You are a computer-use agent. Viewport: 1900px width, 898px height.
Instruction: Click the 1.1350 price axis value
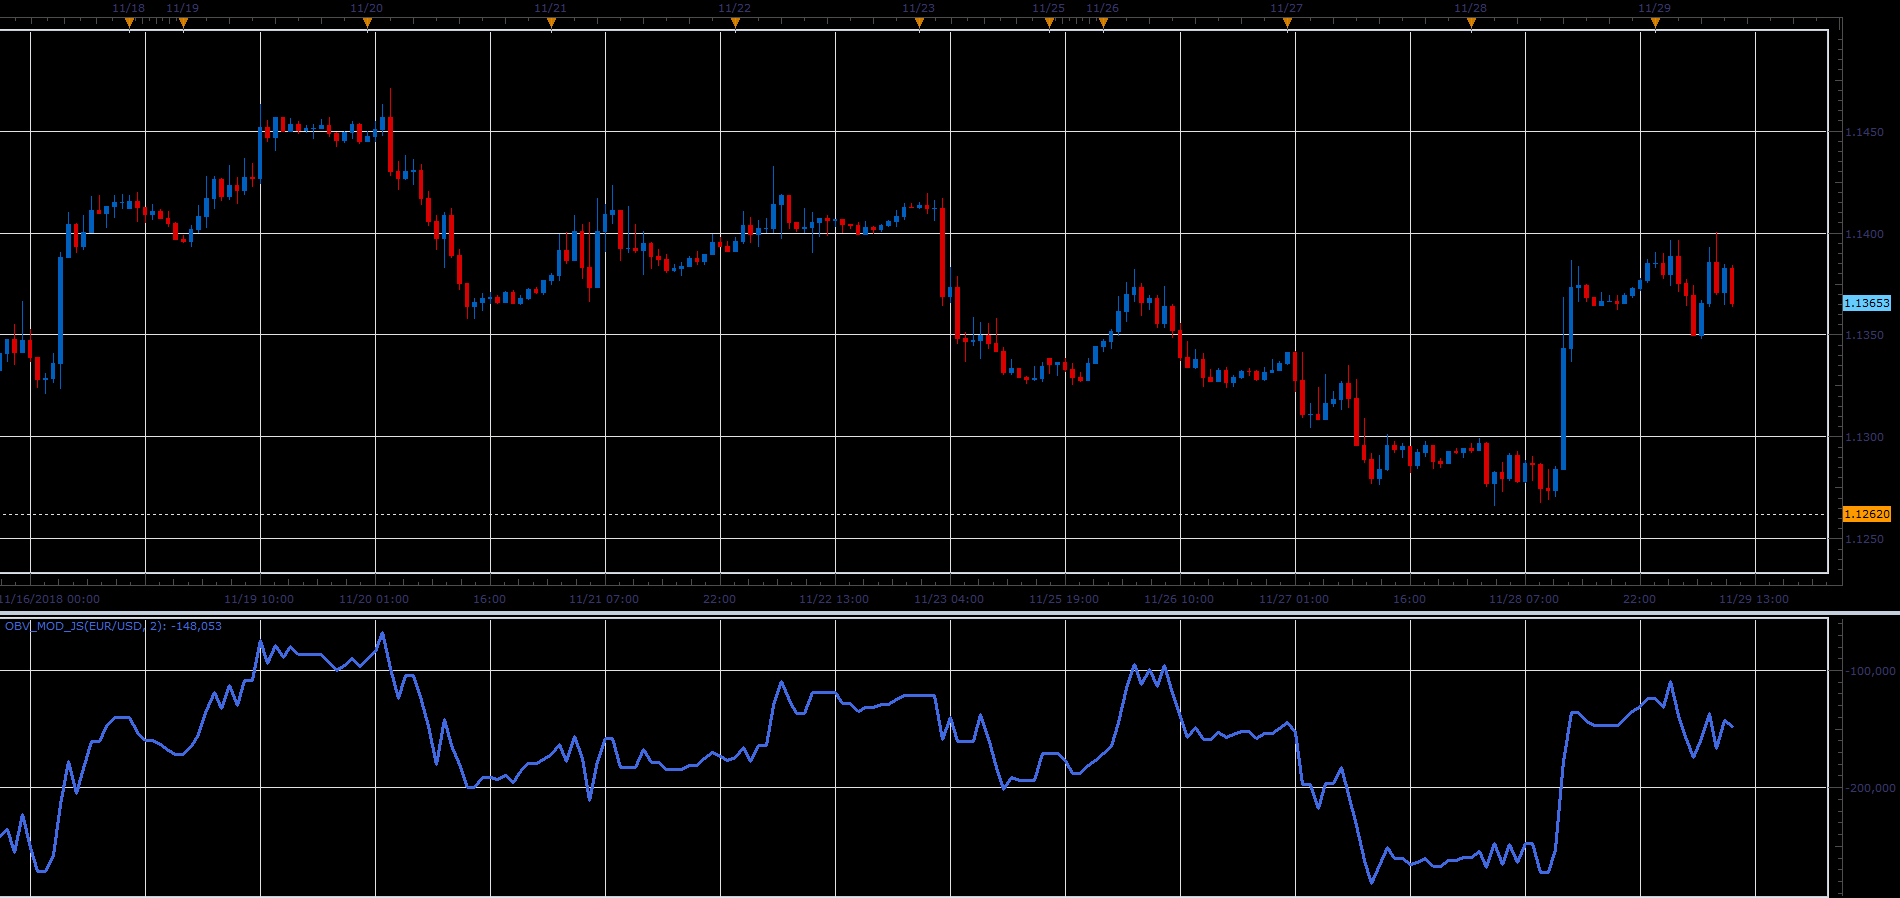tap(1864, 335)
